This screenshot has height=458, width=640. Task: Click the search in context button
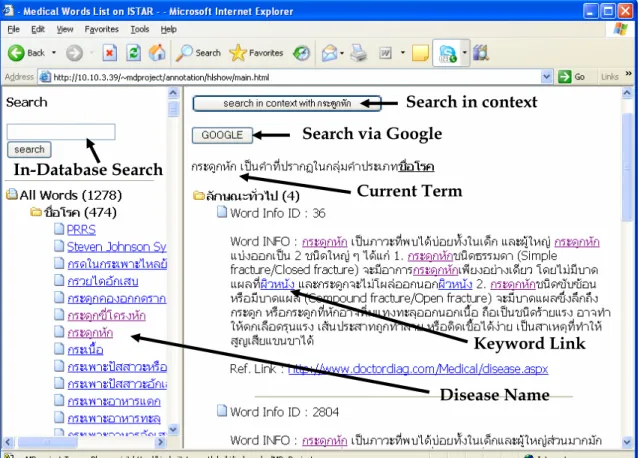[287, 104]
